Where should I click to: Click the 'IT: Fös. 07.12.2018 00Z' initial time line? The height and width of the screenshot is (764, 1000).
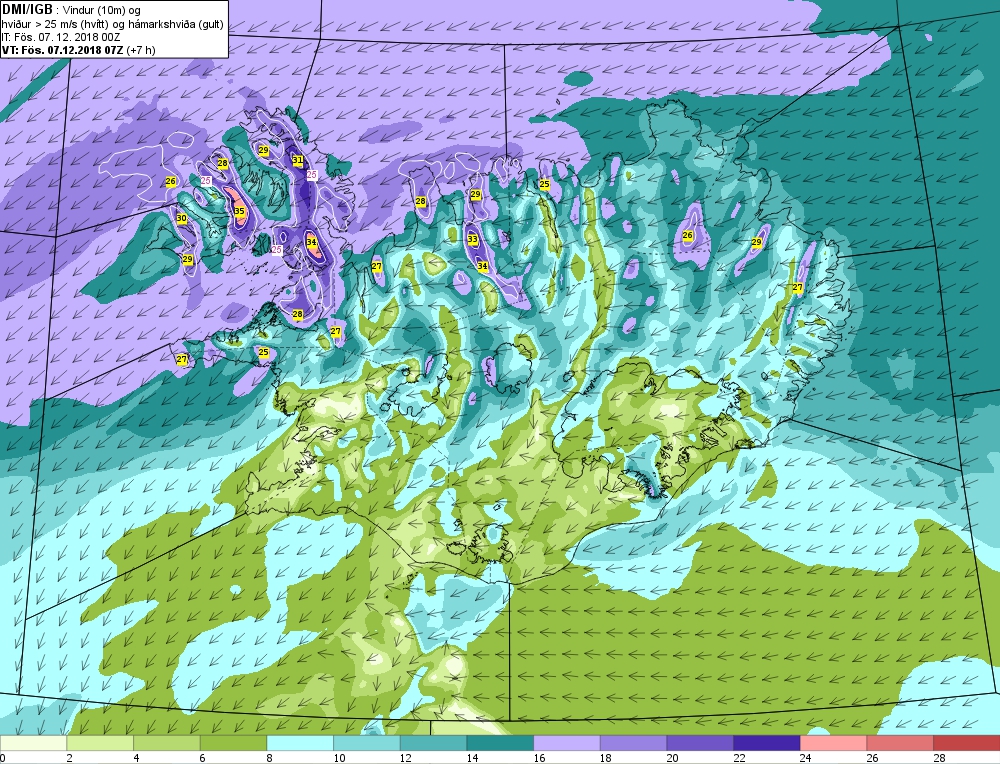coord(61,37)
